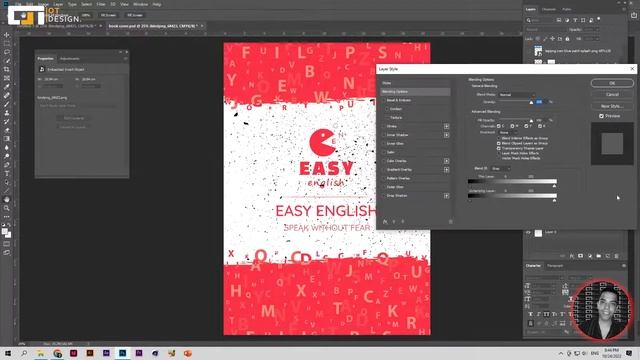Enable the Inner Shadow effect checkbox
The height and width of the screenshot is (360, 640).
point(384,135)
